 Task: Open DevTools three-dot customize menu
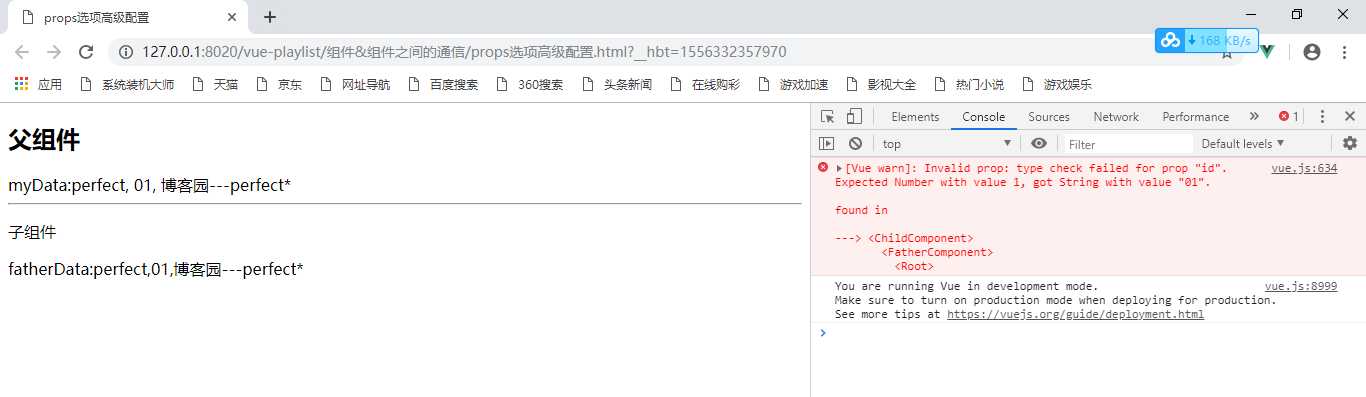coord(1322,116)
